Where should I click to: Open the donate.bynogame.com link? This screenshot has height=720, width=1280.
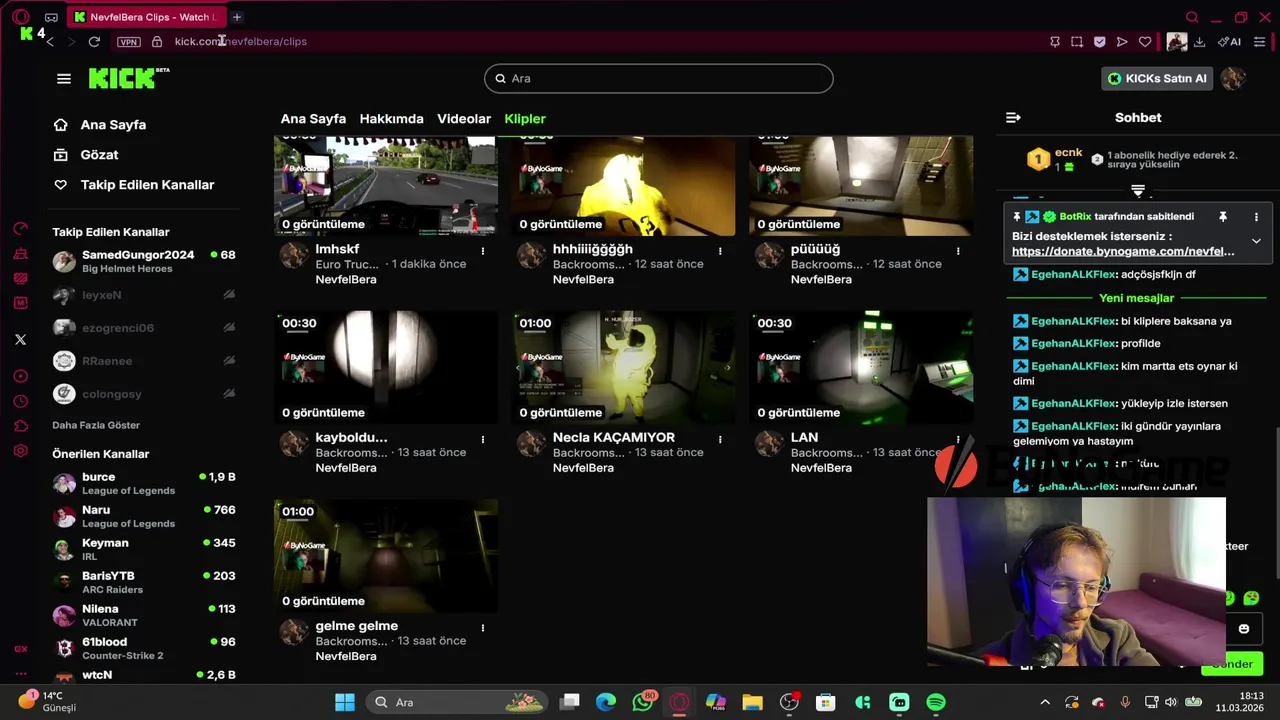pyautogui.click(x=1123, y=252)
